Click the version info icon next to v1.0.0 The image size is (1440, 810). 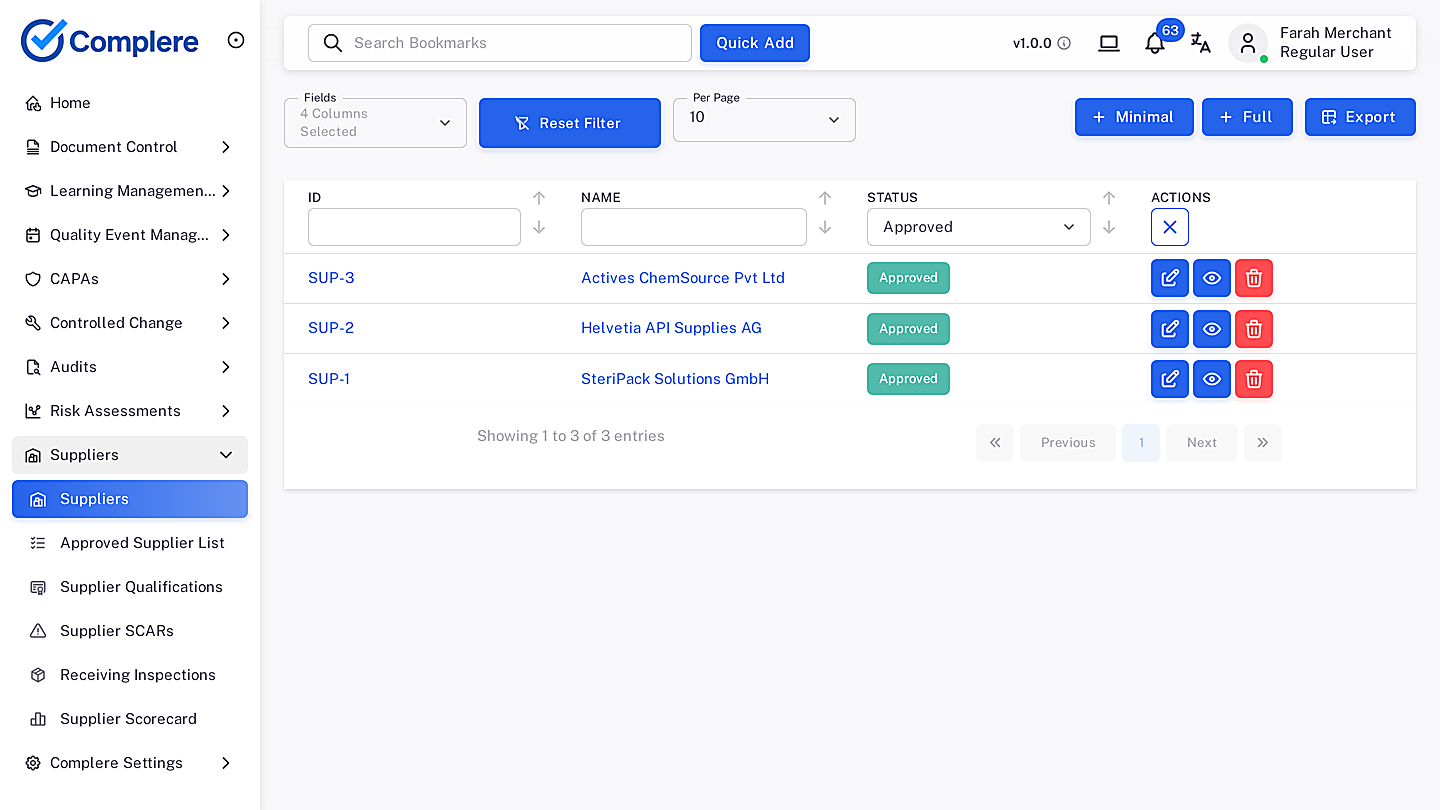[1064, 43]
